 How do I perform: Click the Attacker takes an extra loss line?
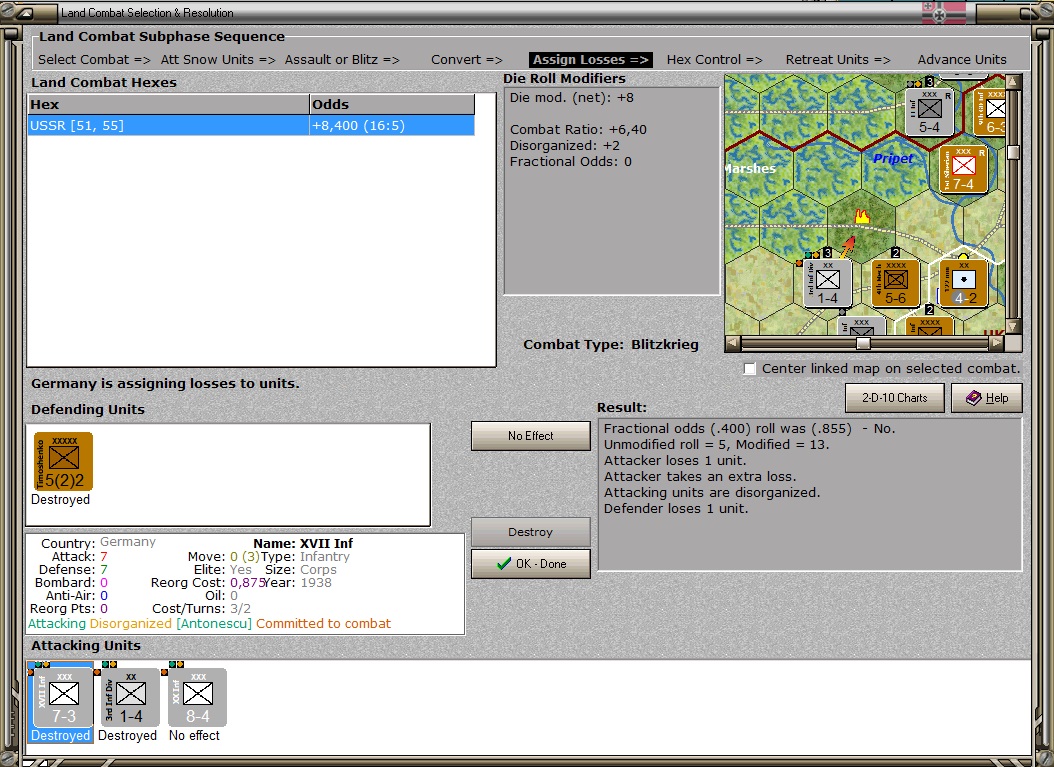pos(700,477)
